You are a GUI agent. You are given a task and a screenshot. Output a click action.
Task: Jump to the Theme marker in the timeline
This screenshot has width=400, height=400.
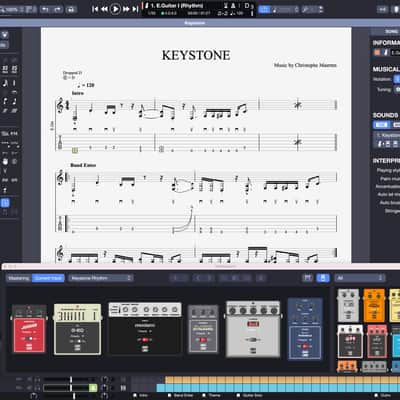[x=212, y=395]
